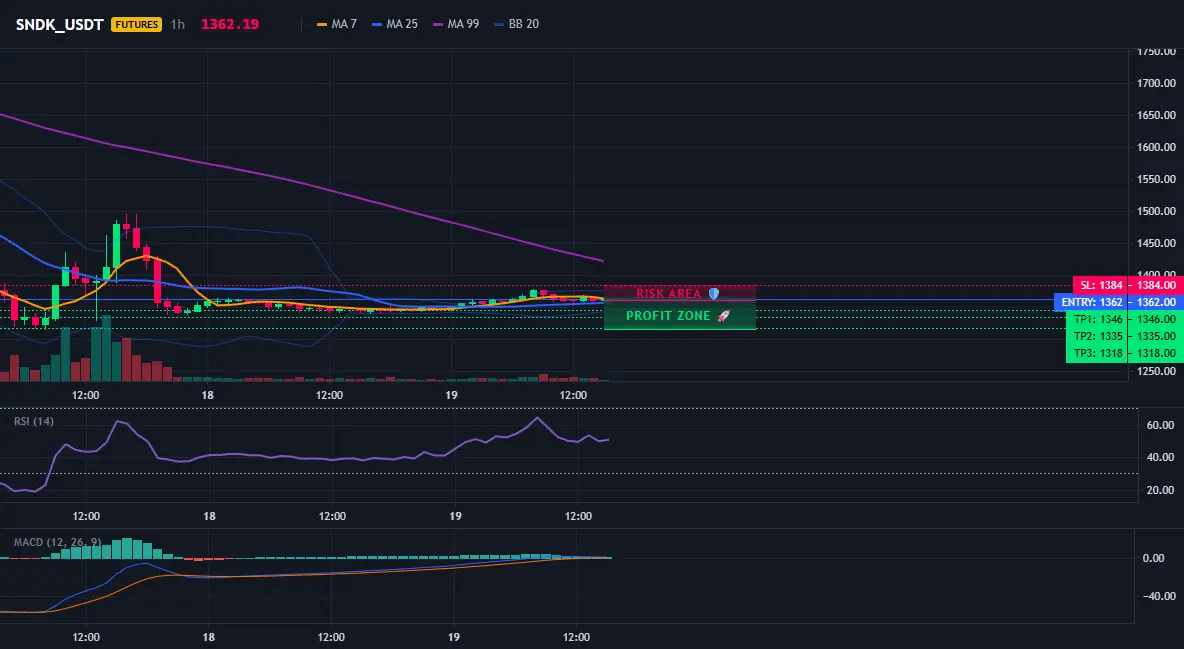Click the SNDK_USDT symbol name
Viewport: 1184px width, 649px height.
tap(60, 24)
